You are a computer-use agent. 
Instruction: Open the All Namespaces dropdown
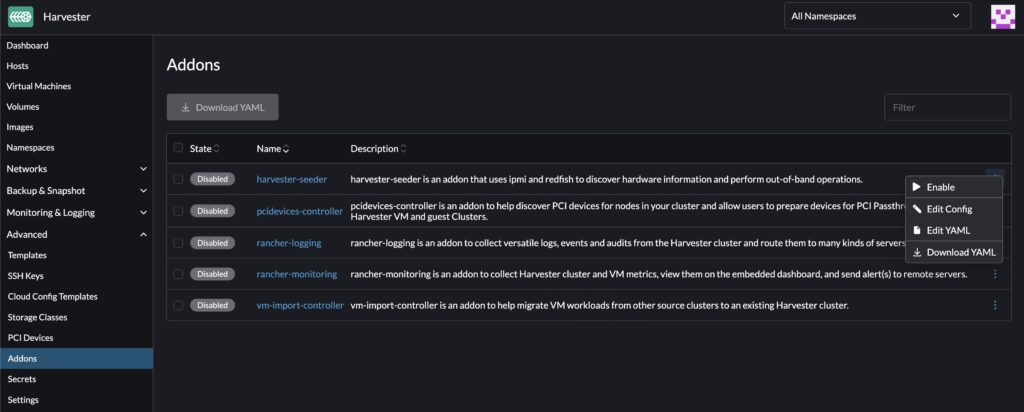click(x=877, y=16)
